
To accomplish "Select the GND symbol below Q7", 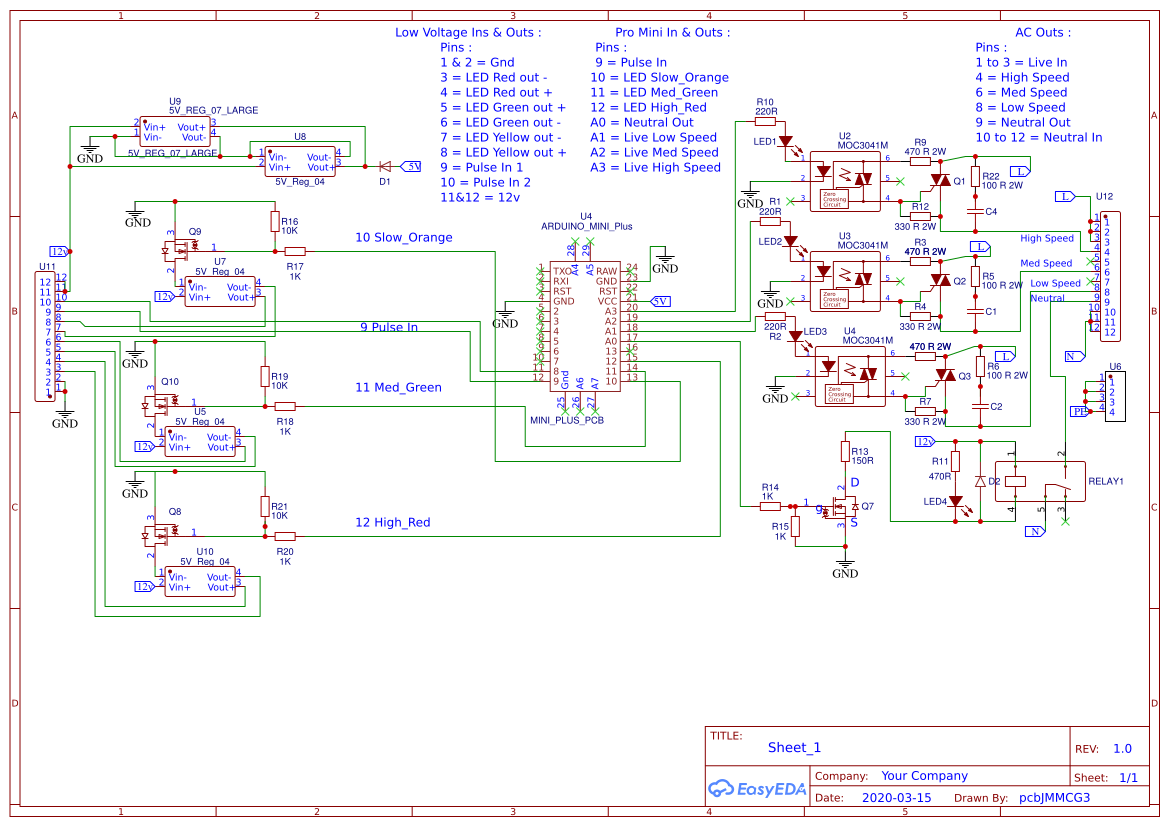I will [x=845, y=568].
